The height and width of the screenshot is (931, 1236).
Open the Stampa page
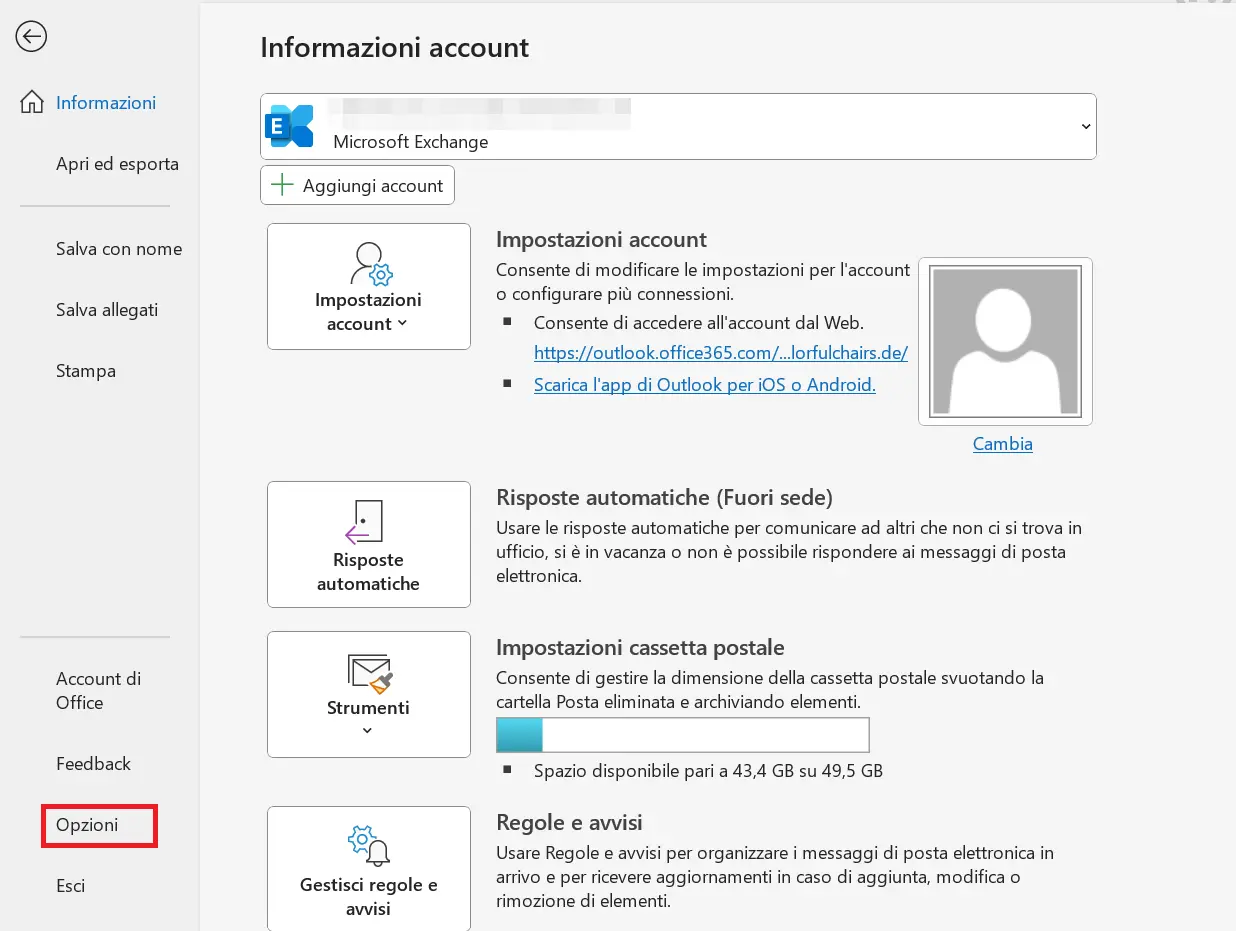pyautogui.click(x=86, y=371)
